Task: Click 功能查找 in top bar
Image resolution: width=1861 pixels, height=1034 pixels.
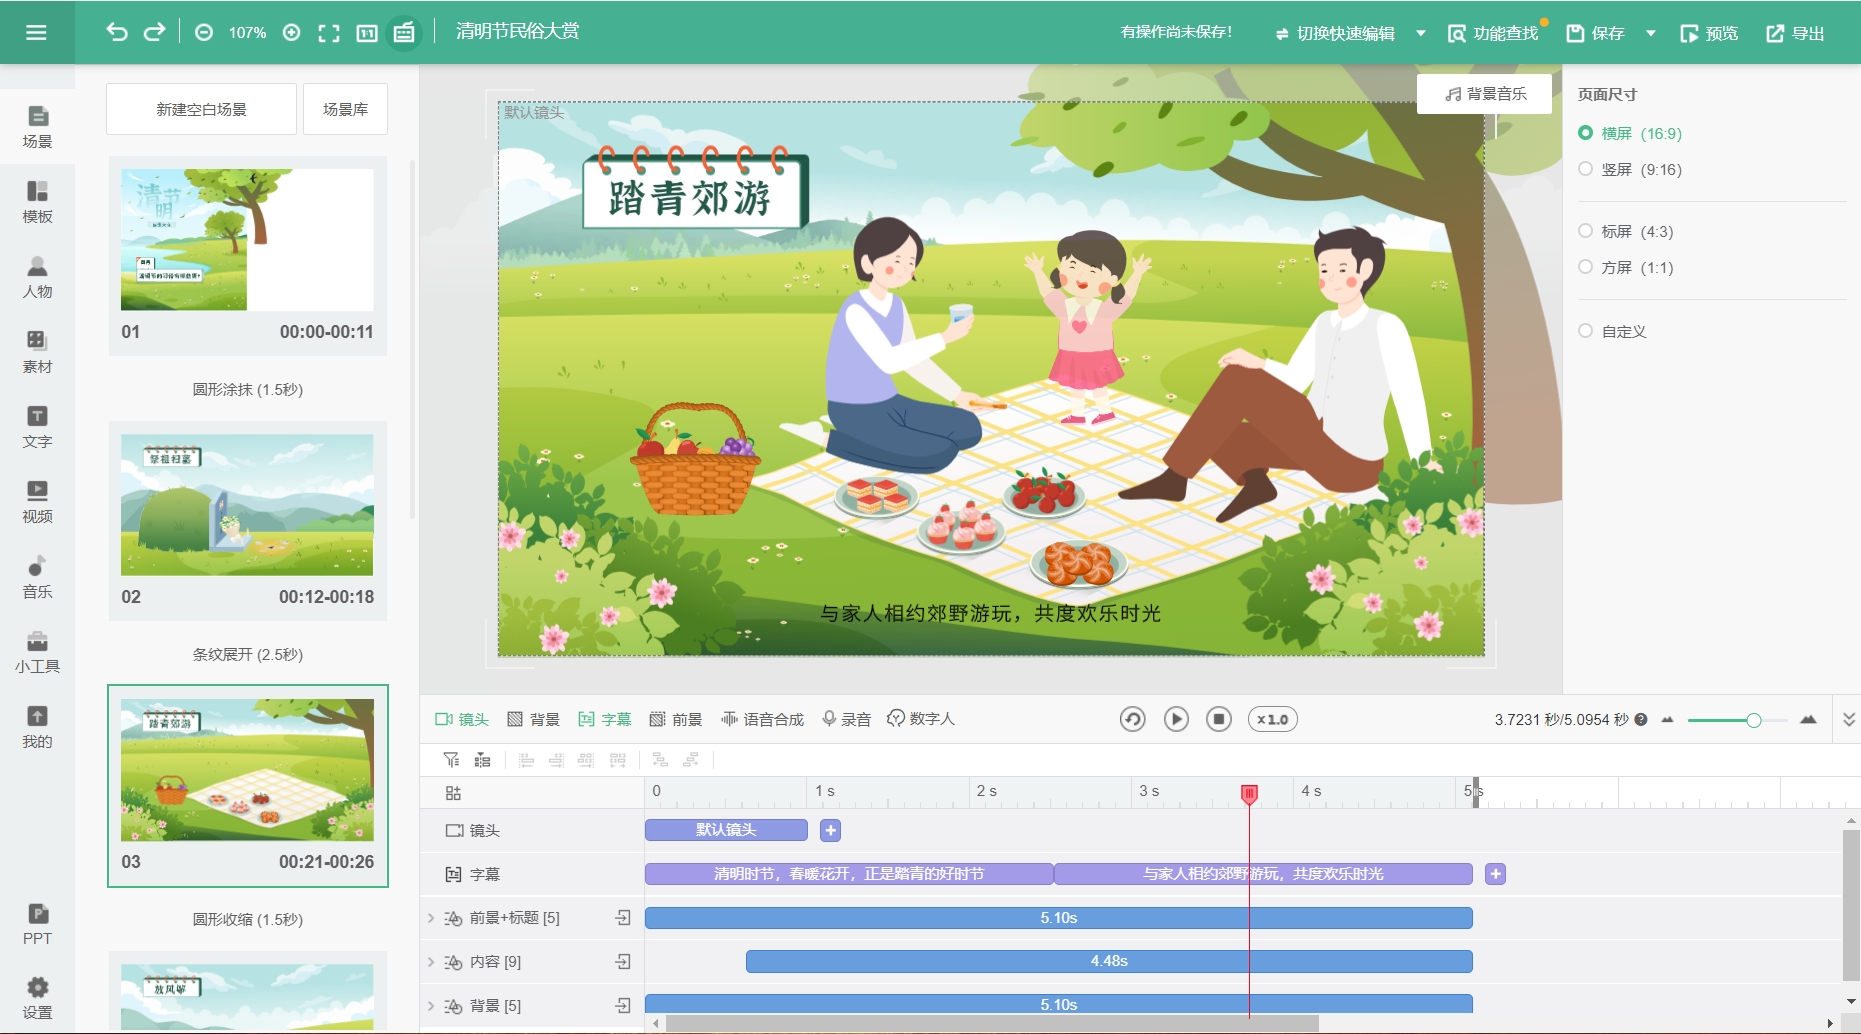Action: [x=1494, y=33]
